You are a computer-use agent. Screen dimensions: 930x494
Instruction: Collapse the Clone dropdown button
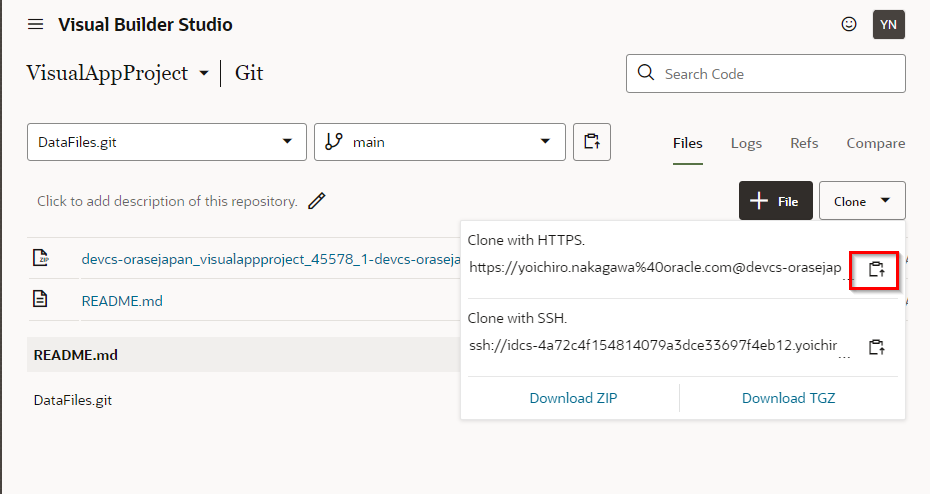[x=862, y=201]
